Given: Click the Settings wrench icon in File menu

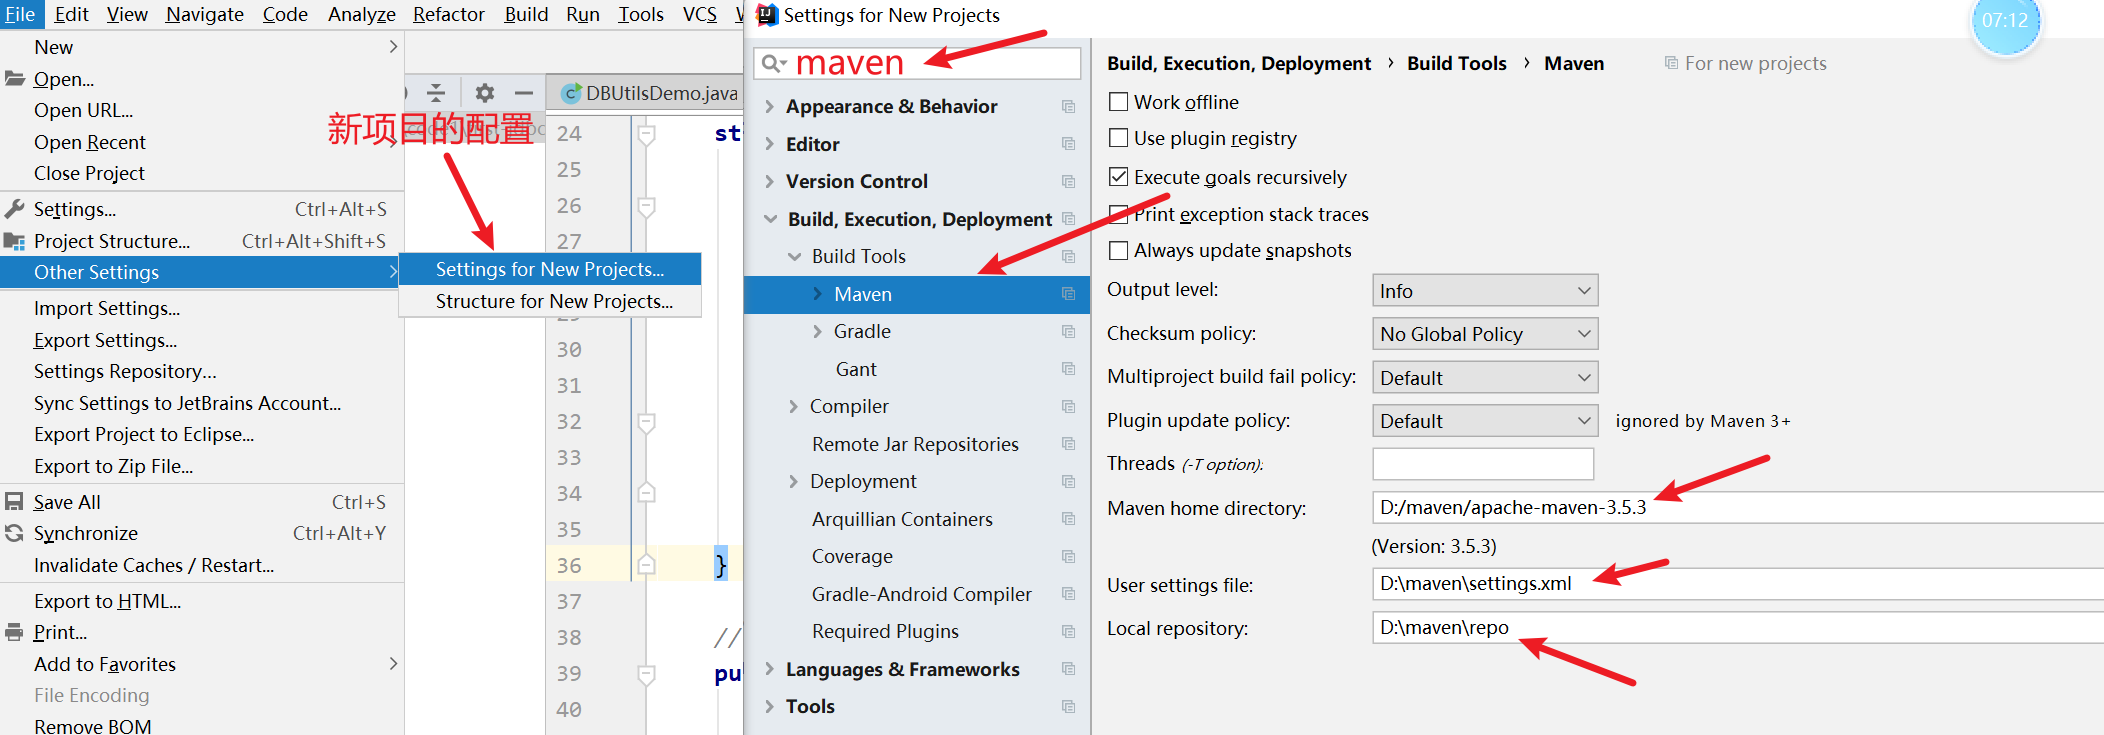Looking at the screenshot, I should pyautogui.click(x=14, y=209).
